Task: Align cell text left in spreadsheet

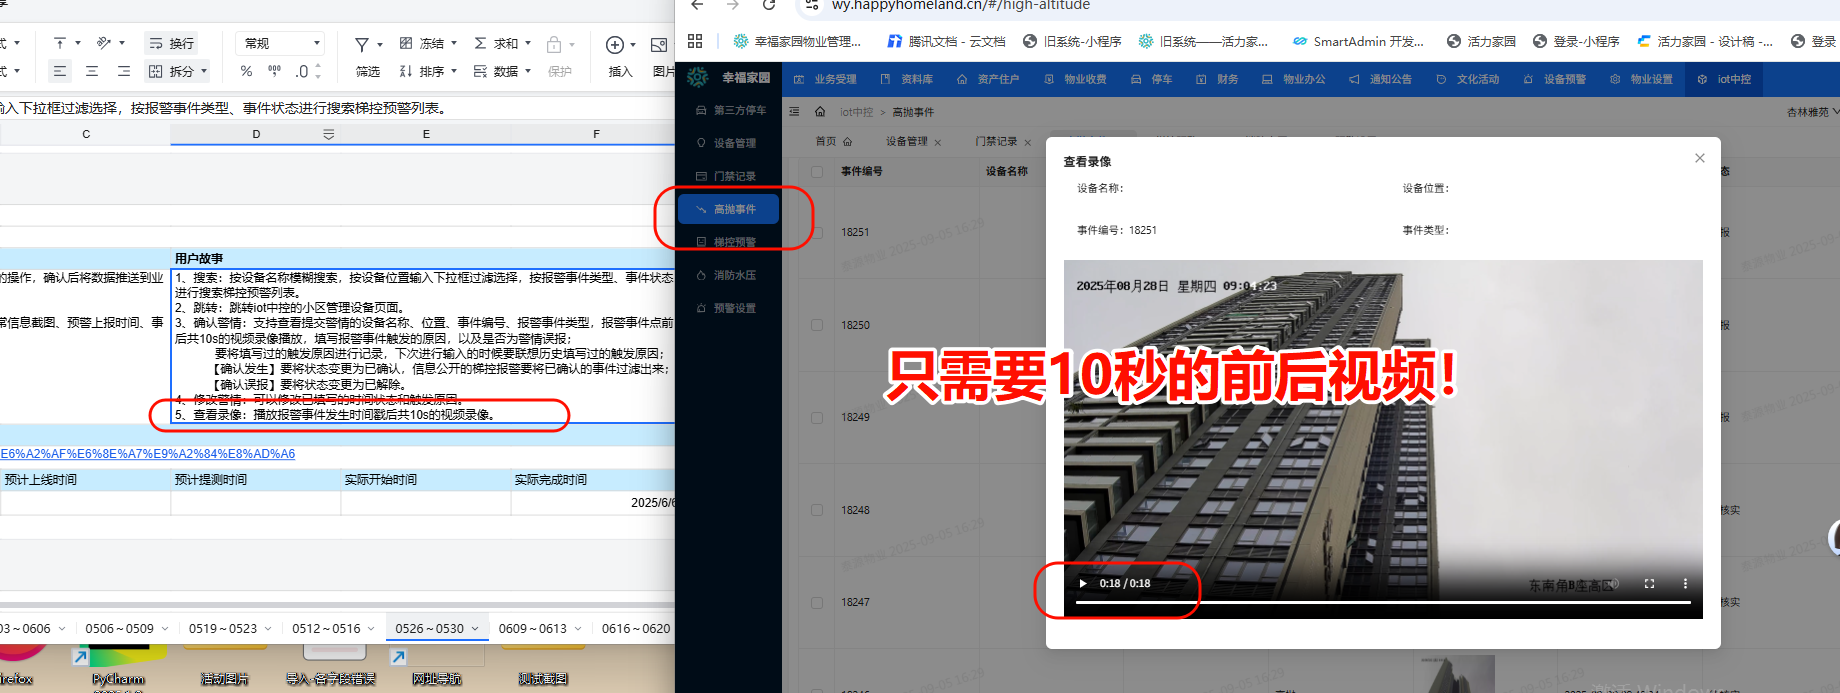Action: [x=60, y=71]
